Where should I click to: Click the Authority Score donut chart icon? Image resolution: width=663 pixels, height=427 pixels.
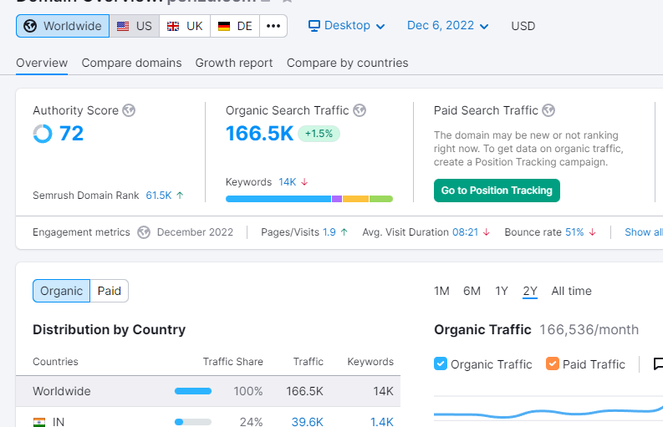pyautogui.click(x=43, y=134)
